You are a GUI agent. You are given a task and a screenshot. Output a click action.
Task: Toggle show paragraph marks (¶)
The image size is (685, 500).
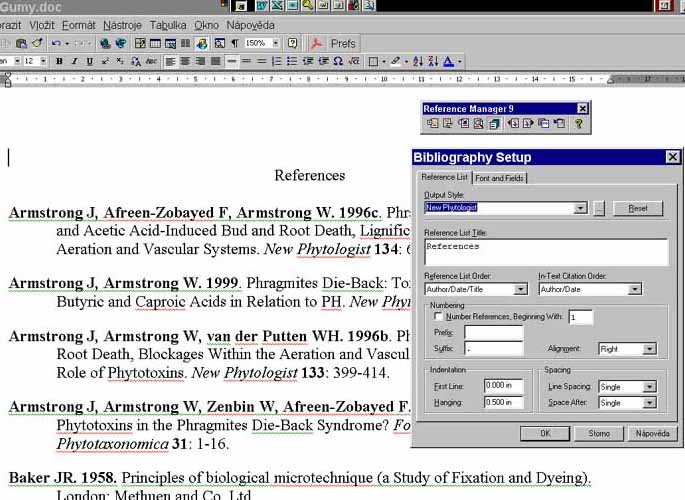pyautogui.click(x=235, y=43)
